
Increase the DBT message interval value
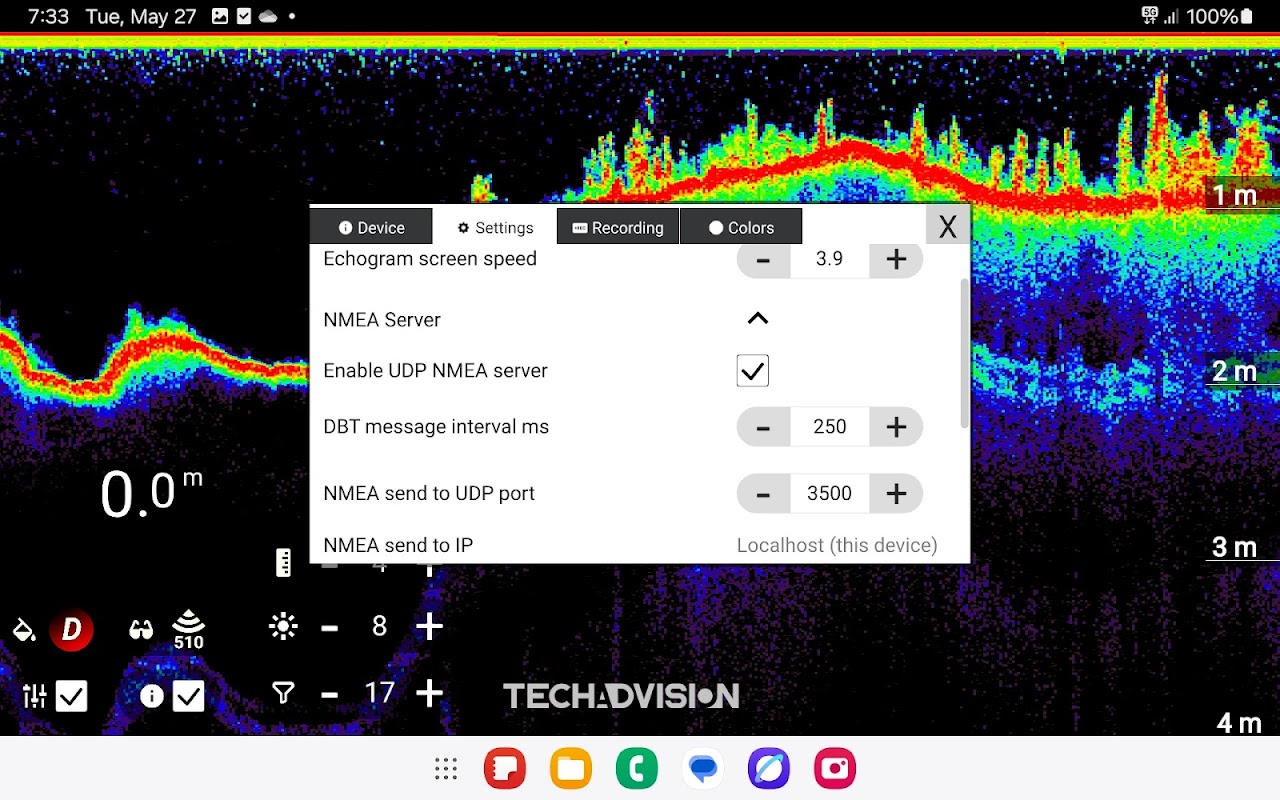tap(895, 427)
